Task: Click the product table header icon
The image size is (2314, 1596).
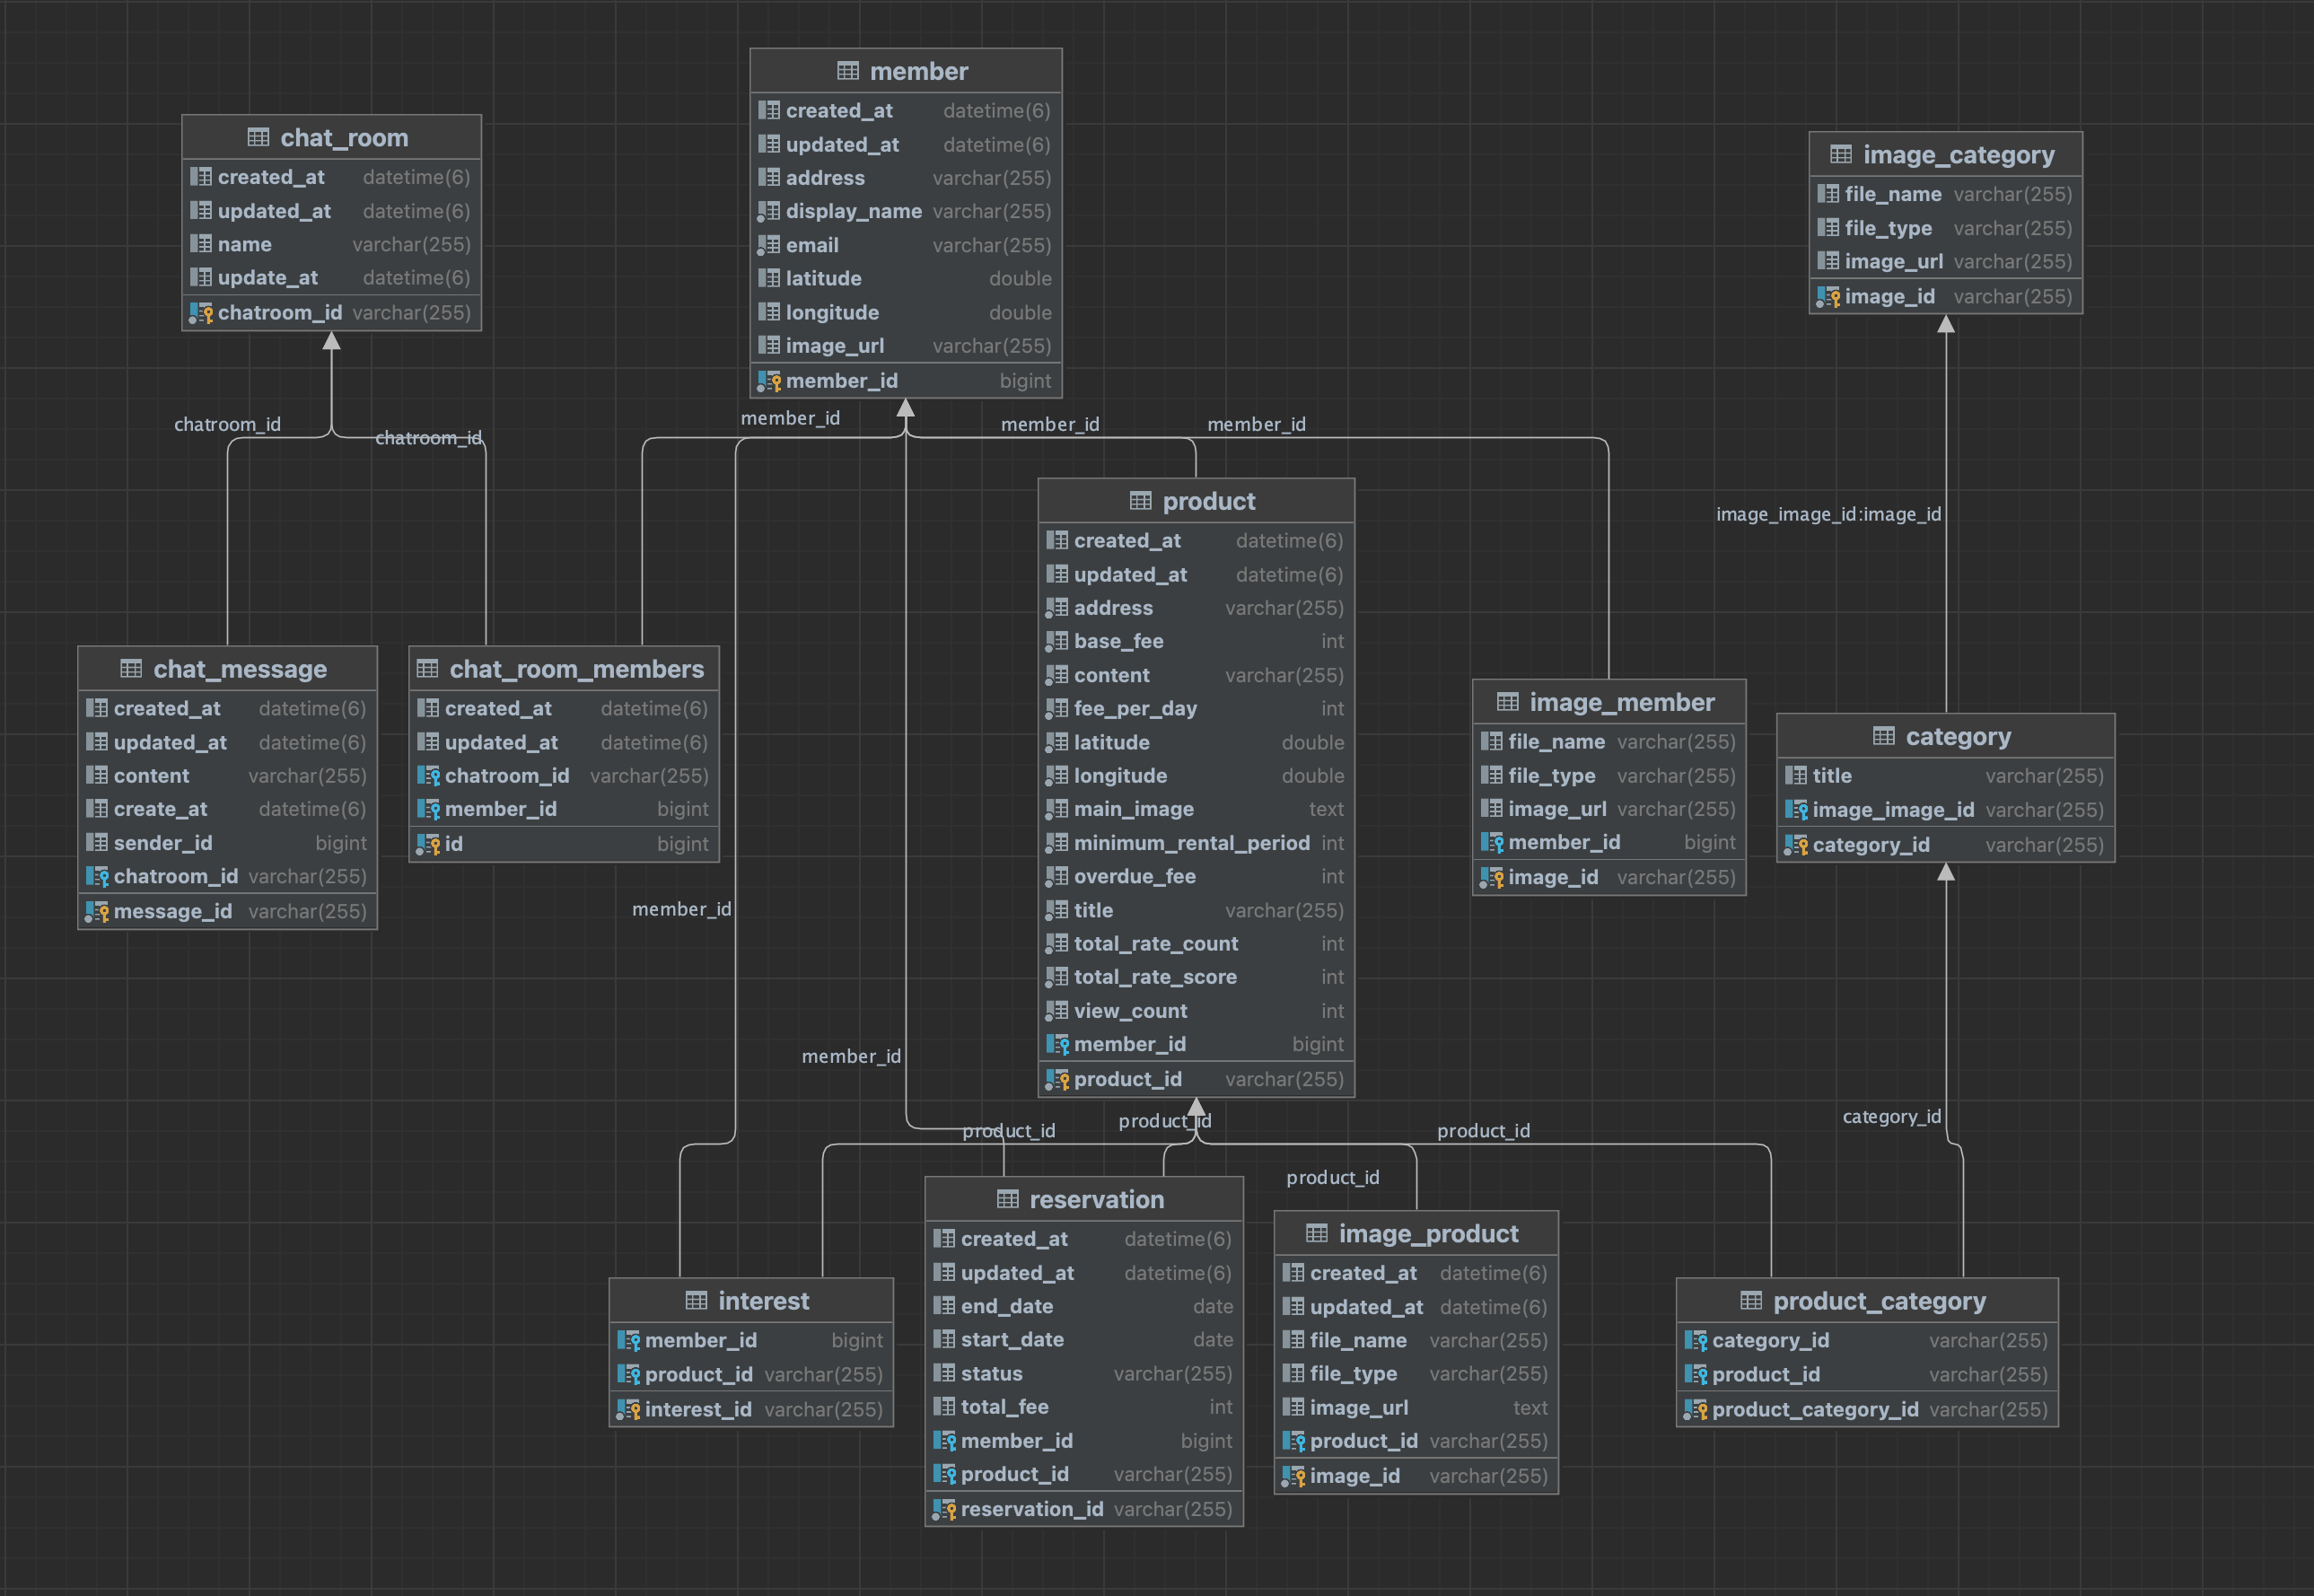Action: [1141, 501]
